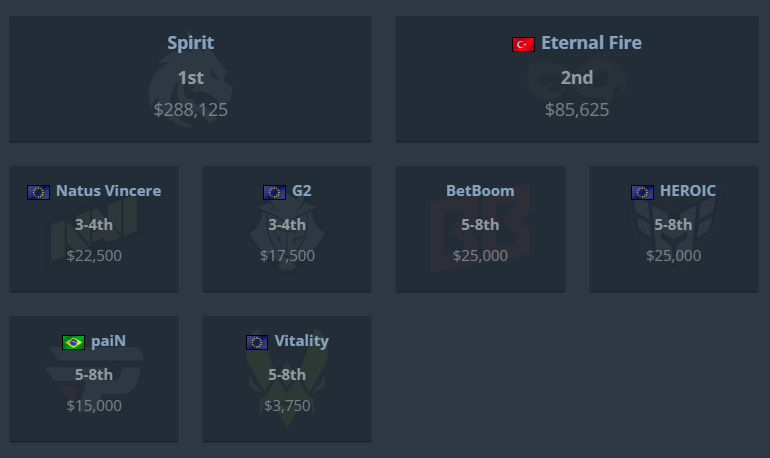Visit the HEROIC team page

688,191
